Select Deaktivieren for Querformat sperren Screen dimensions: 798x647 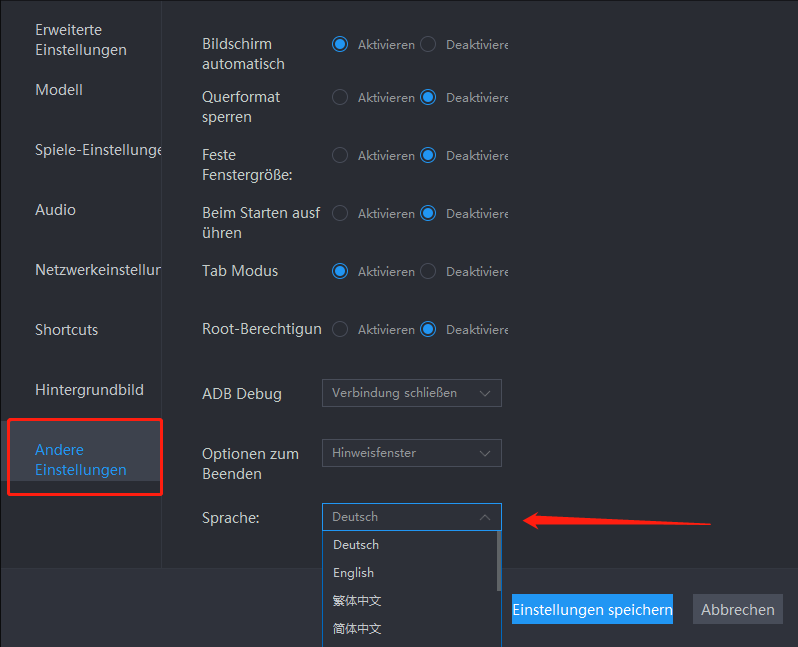coord(428,97)
